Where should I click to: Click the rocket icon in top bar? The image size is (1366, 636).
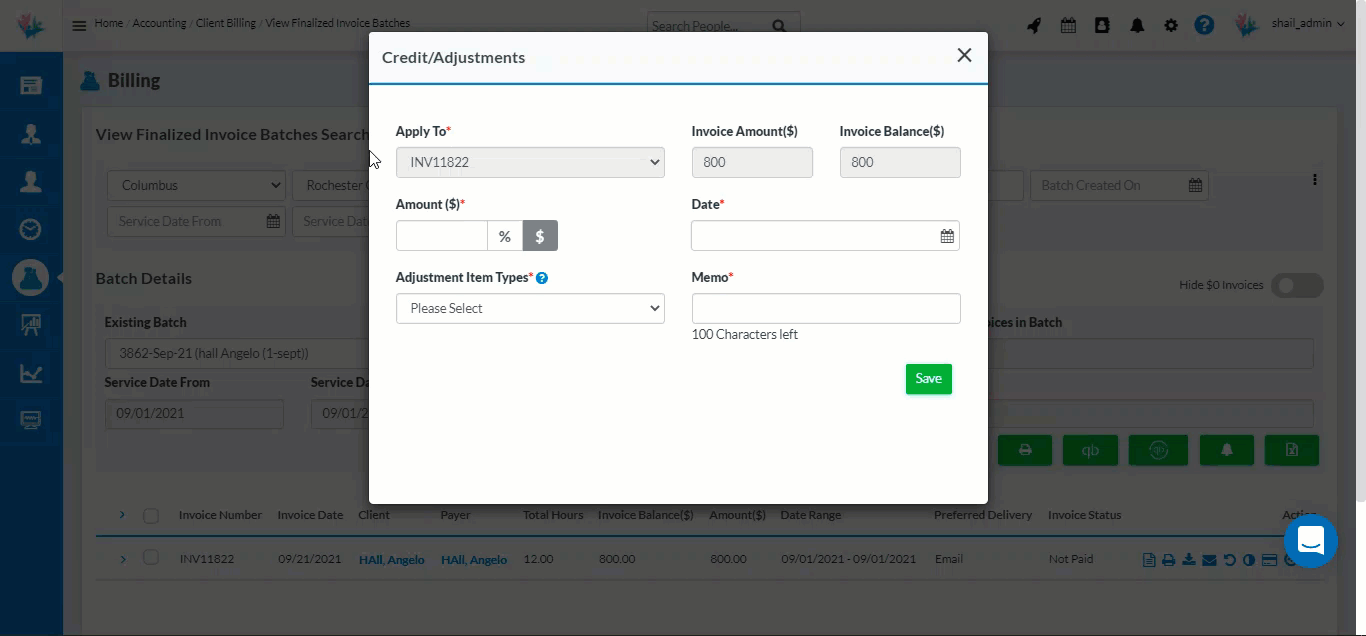click(1034, 26)
